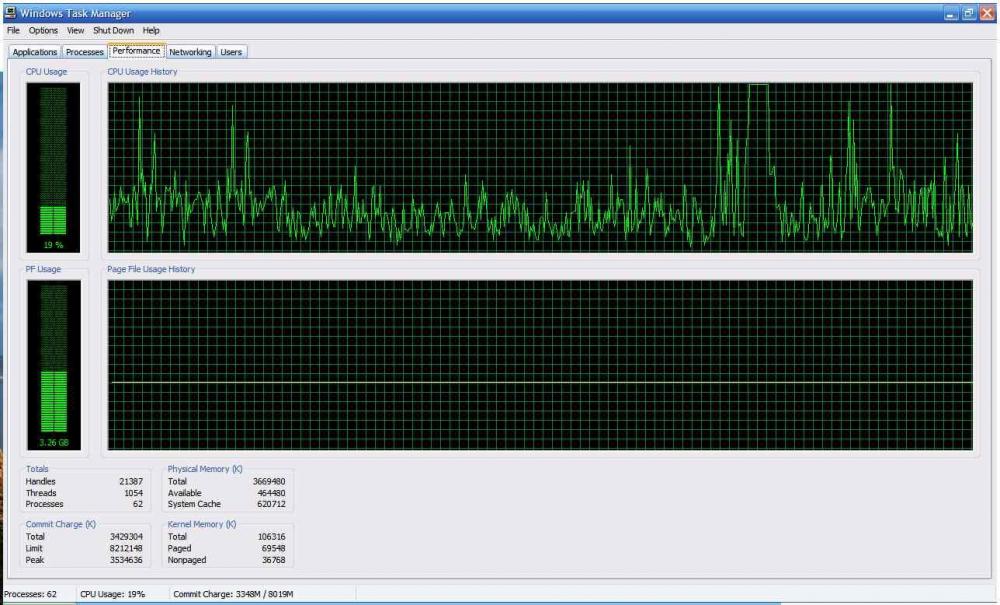Click the CPU Usage 19% gauge
This screenshot has width=1000, height=605.
coord(53,167)
